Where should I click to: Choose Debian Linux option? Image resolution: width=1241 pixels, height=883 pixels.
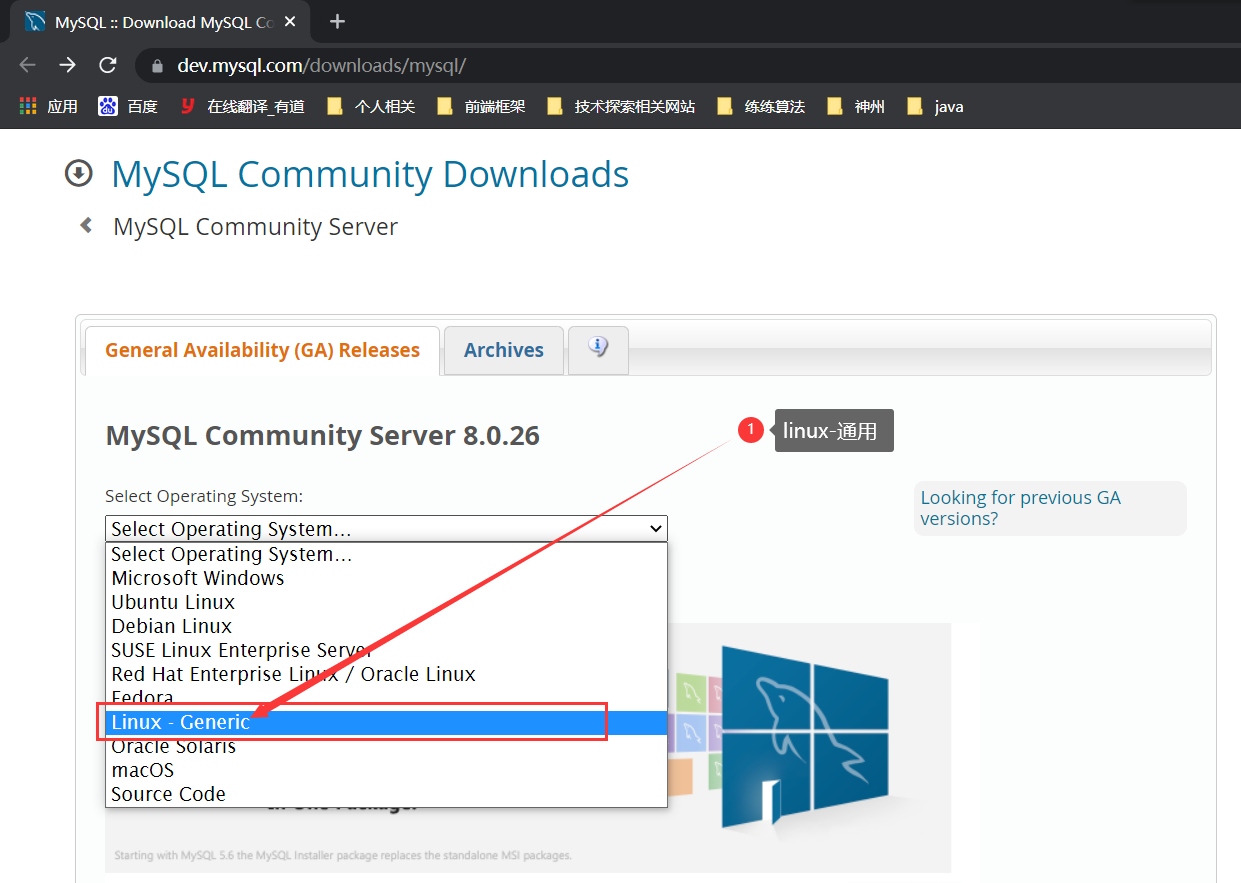[x=386, y=626]
